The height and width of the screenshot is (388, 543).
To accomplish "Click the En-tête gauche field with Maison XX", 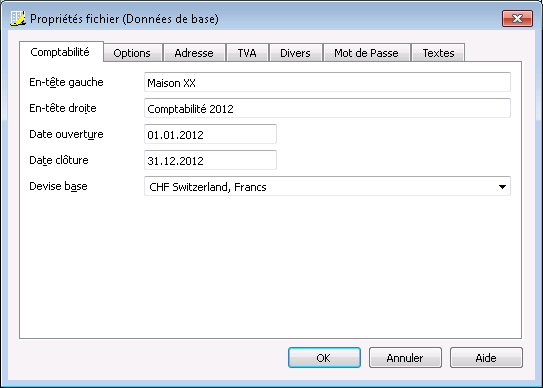I will point(327,82).
